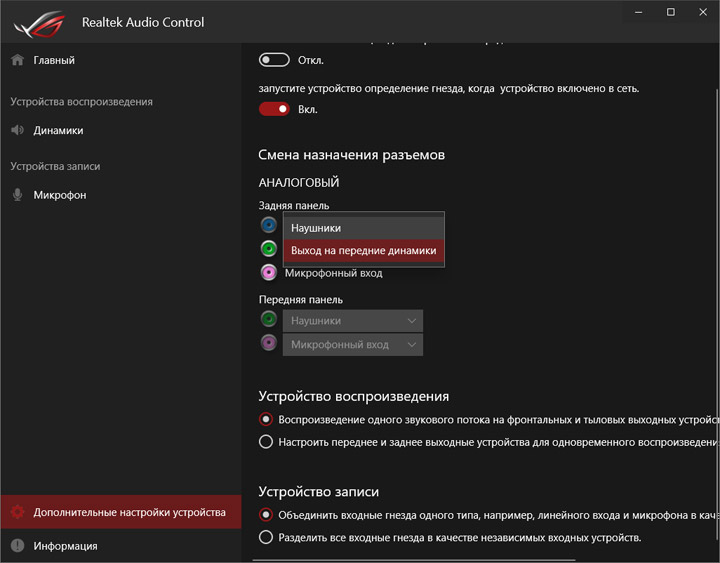Viewport: 720px width, 563px height.
Task: Turn off the red Вкл. toggle
Action: pyautogui.click(x=274, y=109)
